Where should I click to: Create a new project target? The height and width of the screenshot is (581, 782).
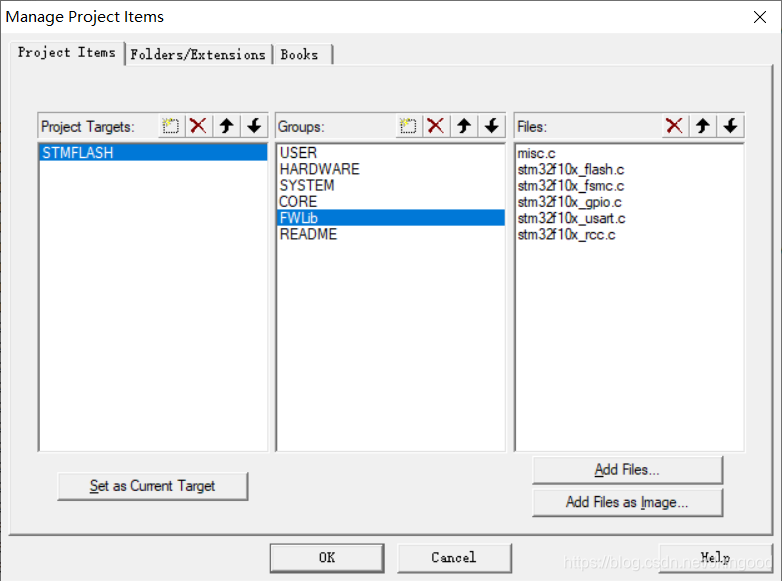(x=171, y=126)
